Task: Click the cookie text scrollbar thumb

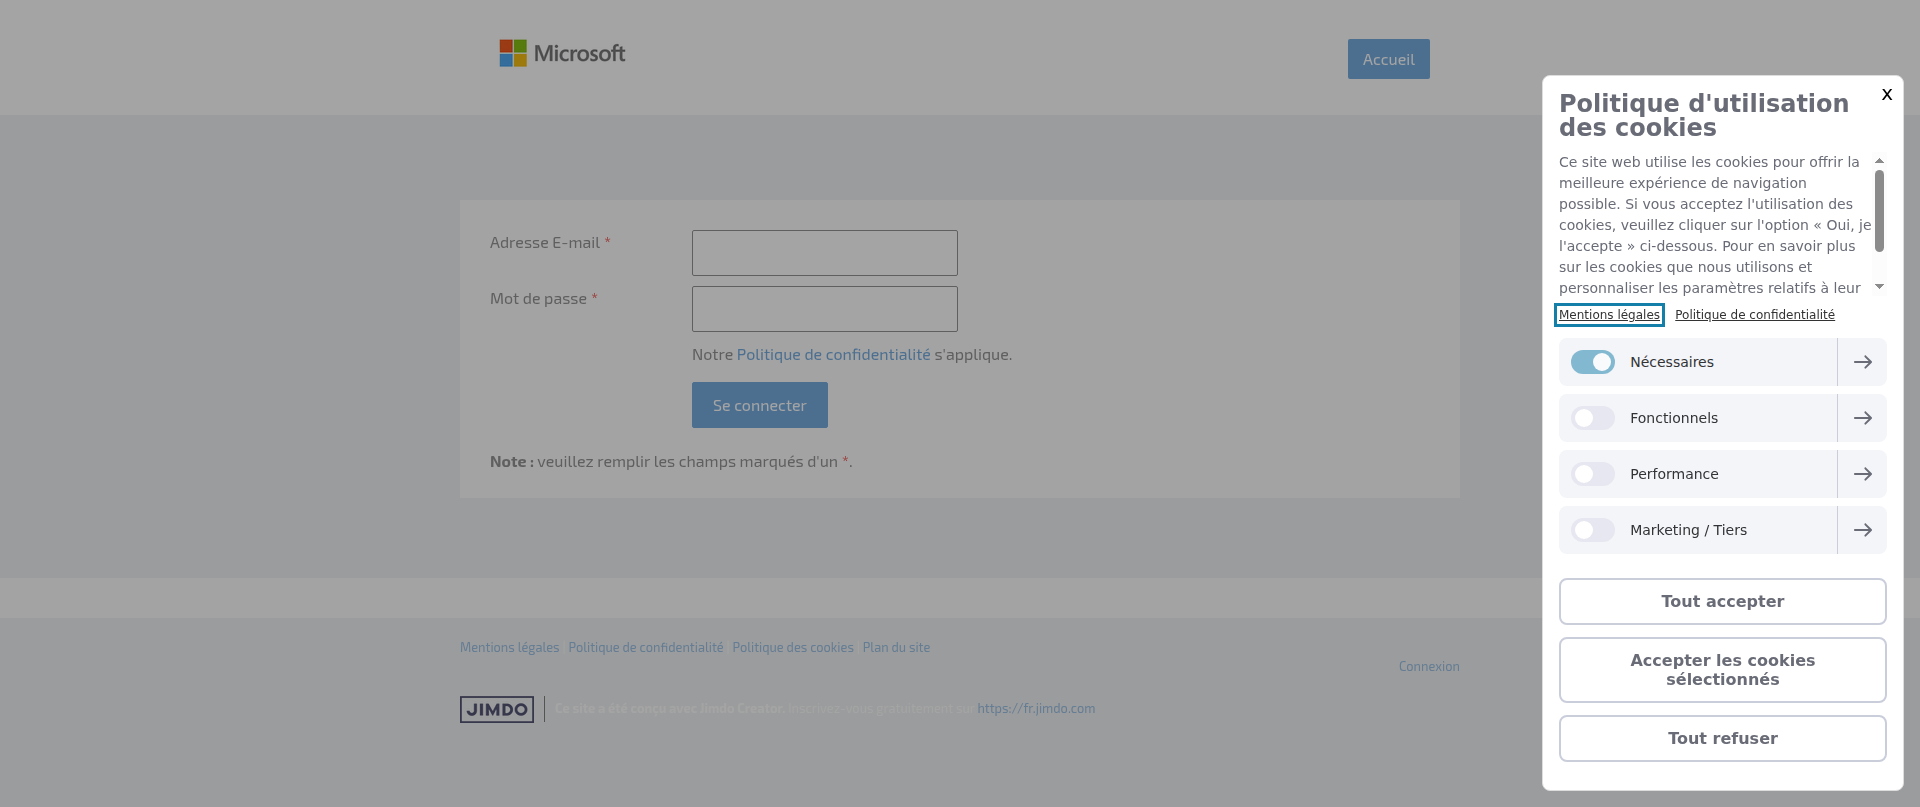Action: [x=1879, y=211]
